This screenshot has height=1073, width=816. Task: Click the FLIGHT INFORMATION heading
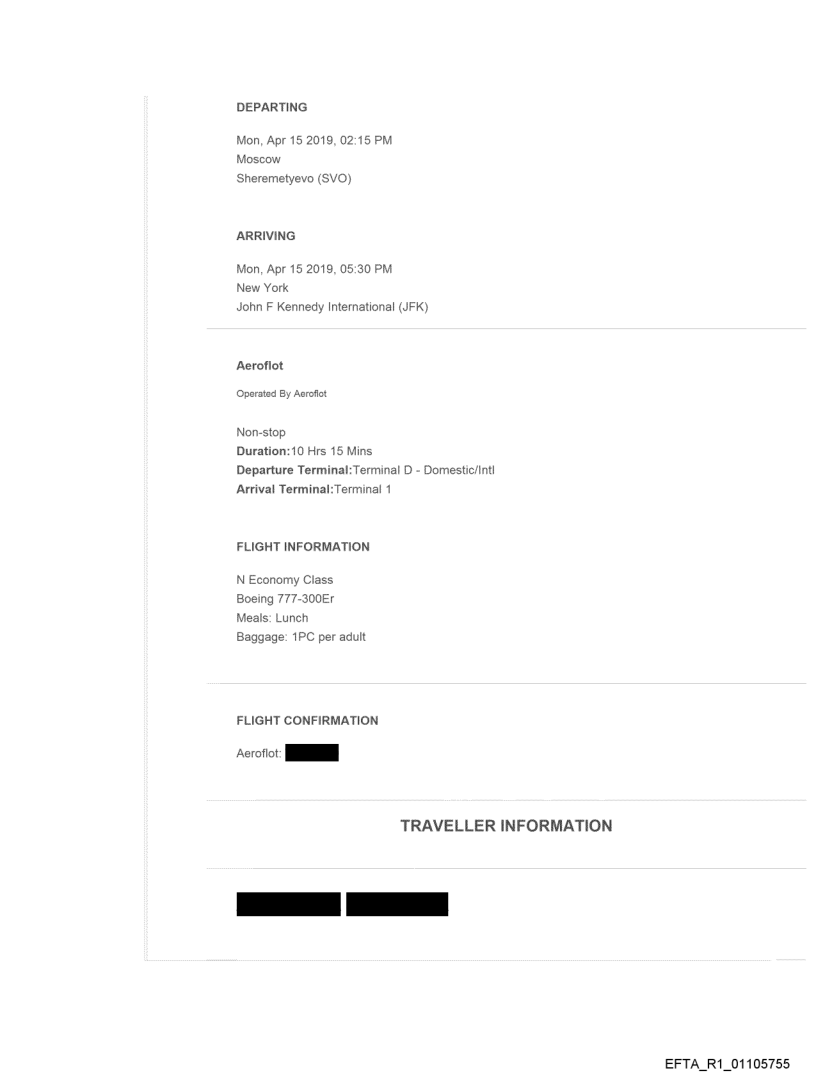[303, 547]
